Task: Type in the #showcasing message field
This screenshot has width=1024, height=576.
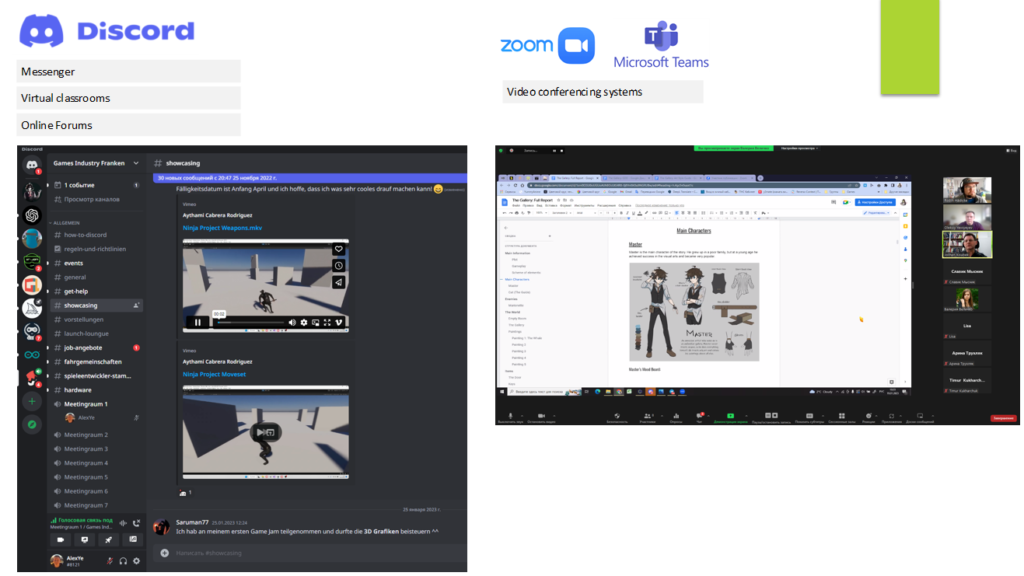Action: [x=310, y=552]
